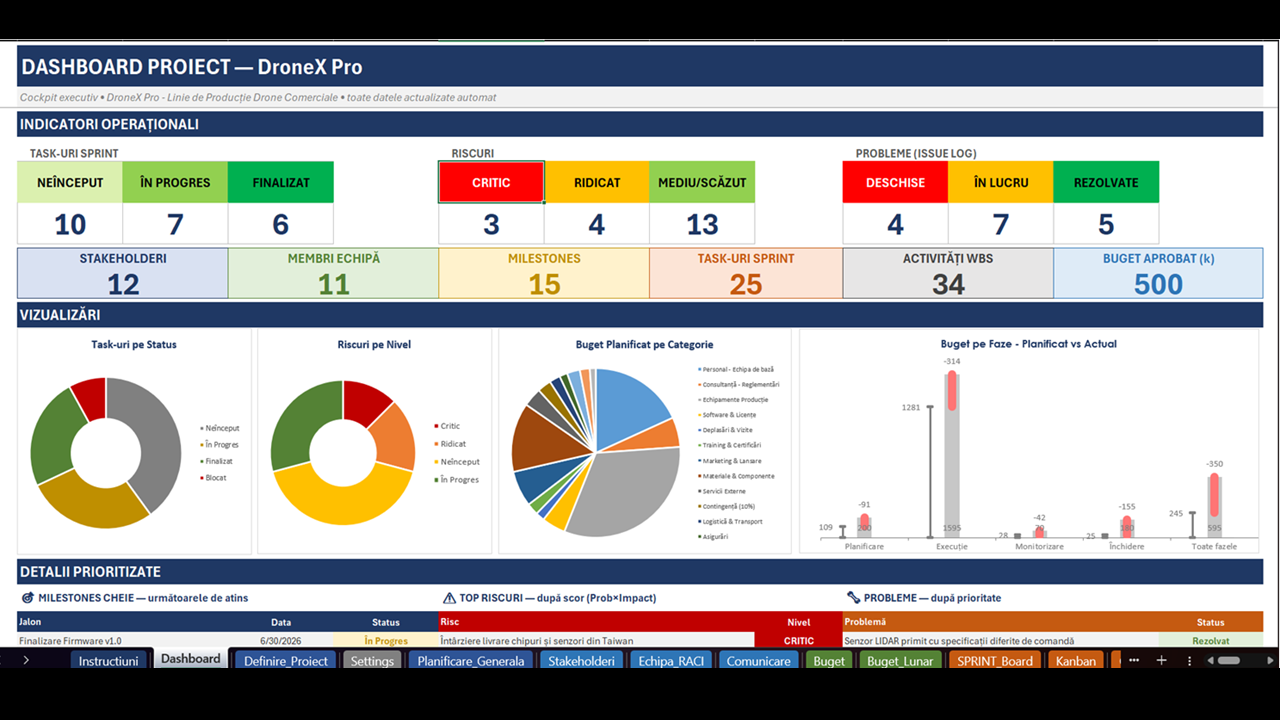
Task: Click the next-sheet navigation arrow
Action: tap(26, 660)
